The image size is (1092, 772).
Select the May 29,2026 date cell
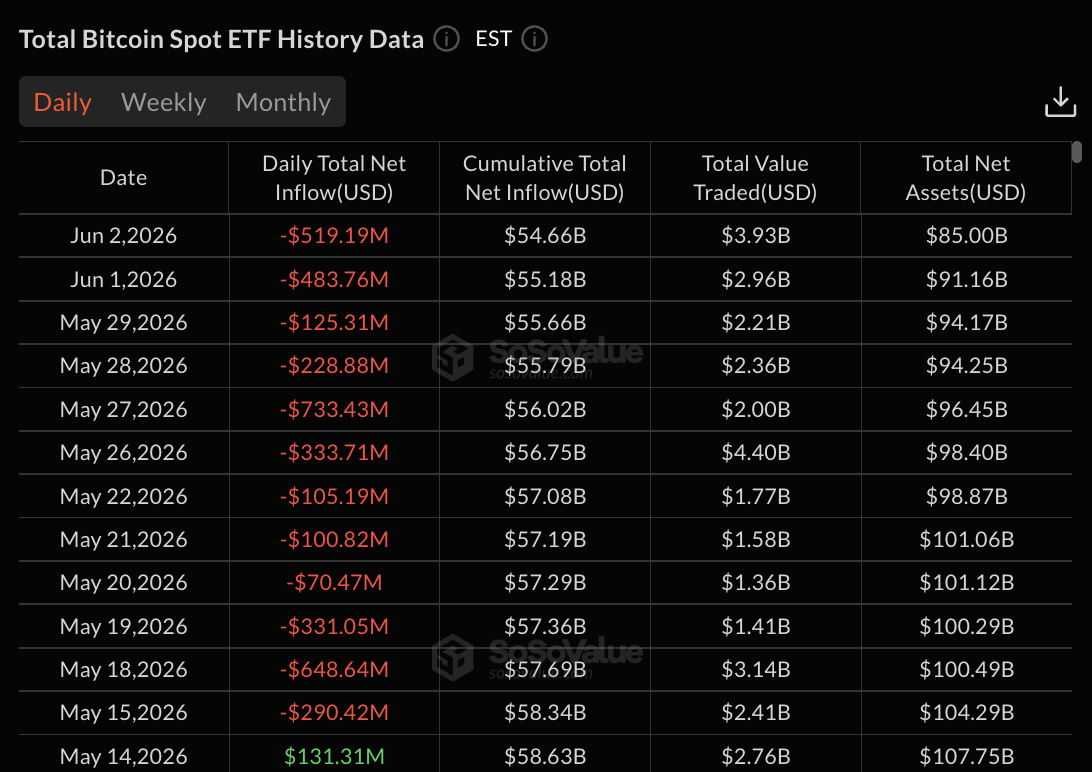(x=123, y=322)
